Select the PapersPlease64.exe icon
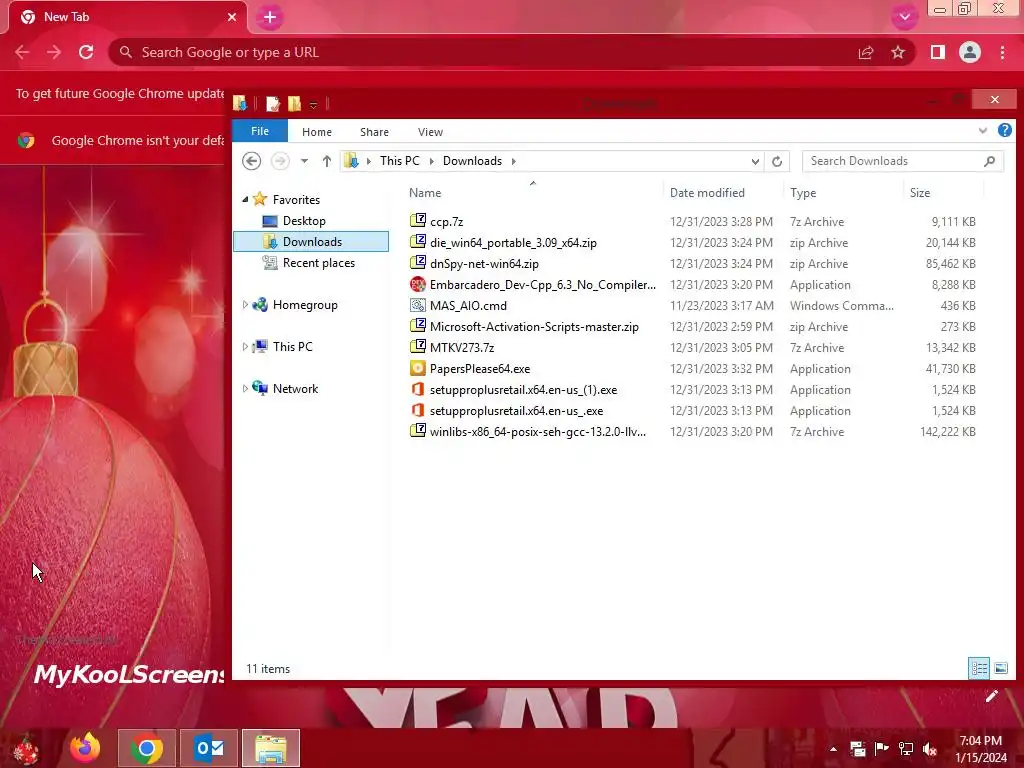1024x768 pixels. coord(418,368)
